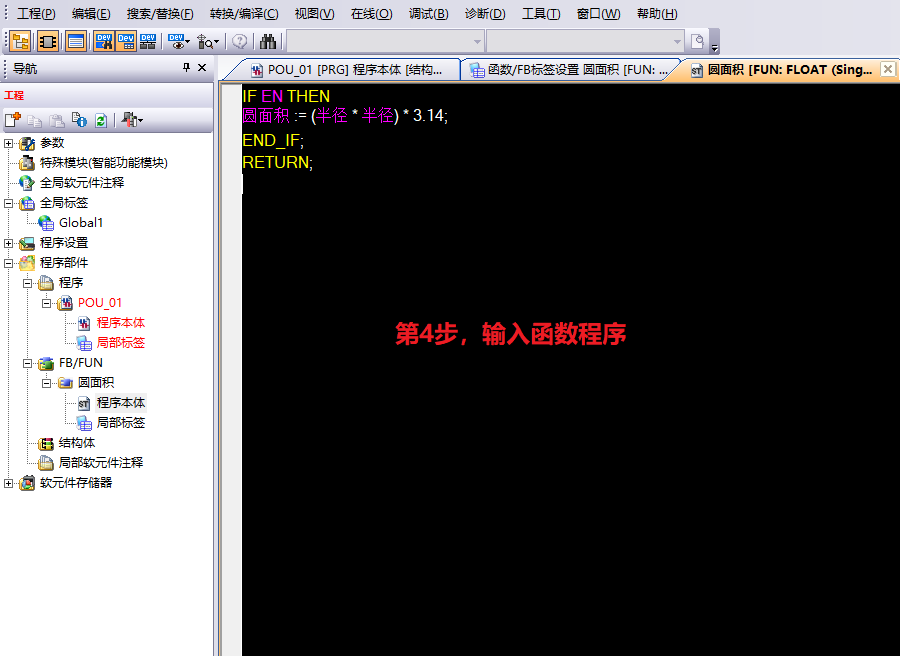Click the 3.14 constant in the code
The image size is (900, 656).
[428, 115]
